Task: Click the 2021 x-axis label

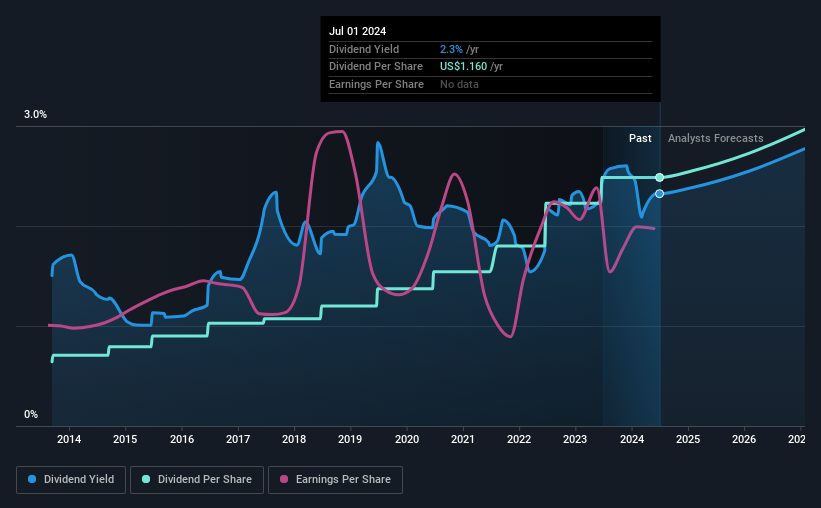Action: [463, 439]
